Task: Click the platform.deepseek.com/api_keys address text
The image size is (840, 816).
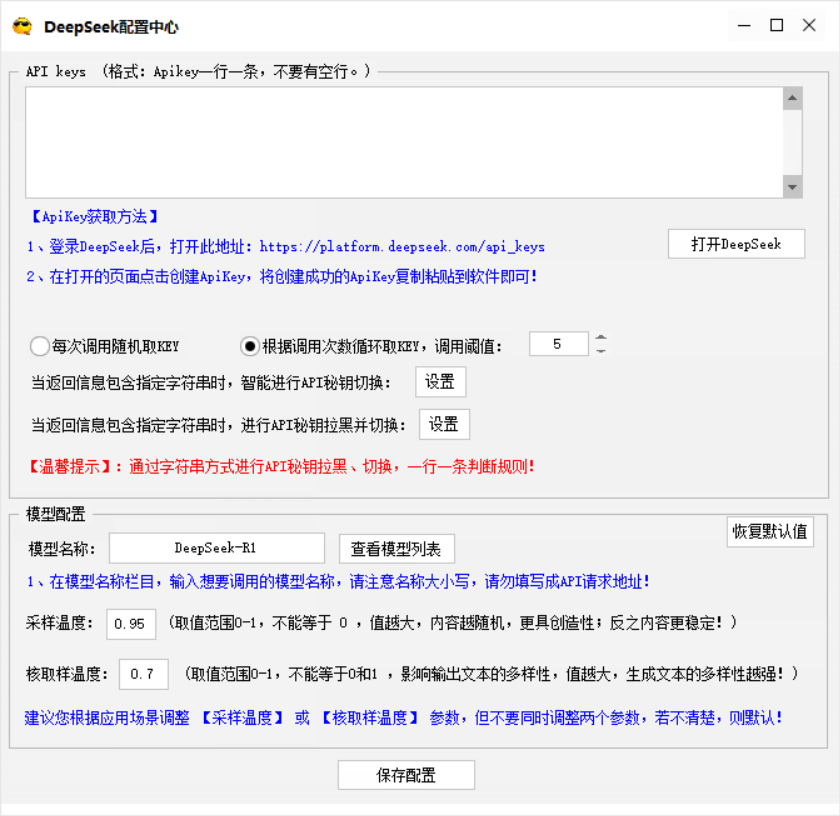Action: tap(402, 247)
